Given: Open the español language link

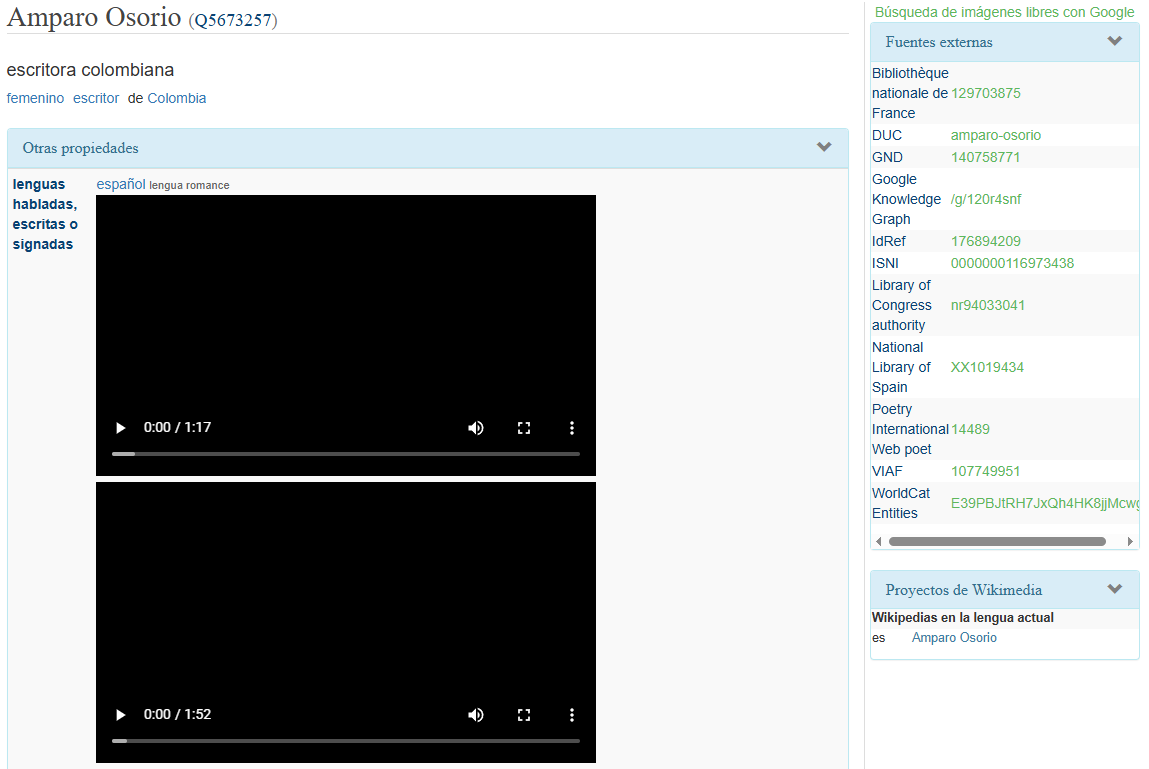Looking at the screenshot, I should click(120, 184).
